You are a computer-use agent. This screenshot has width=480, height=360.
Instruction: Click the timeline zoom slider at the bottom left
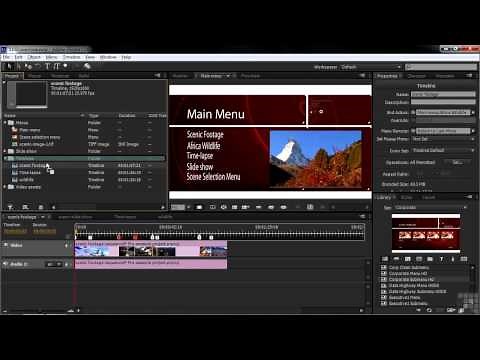coord(40,310)
